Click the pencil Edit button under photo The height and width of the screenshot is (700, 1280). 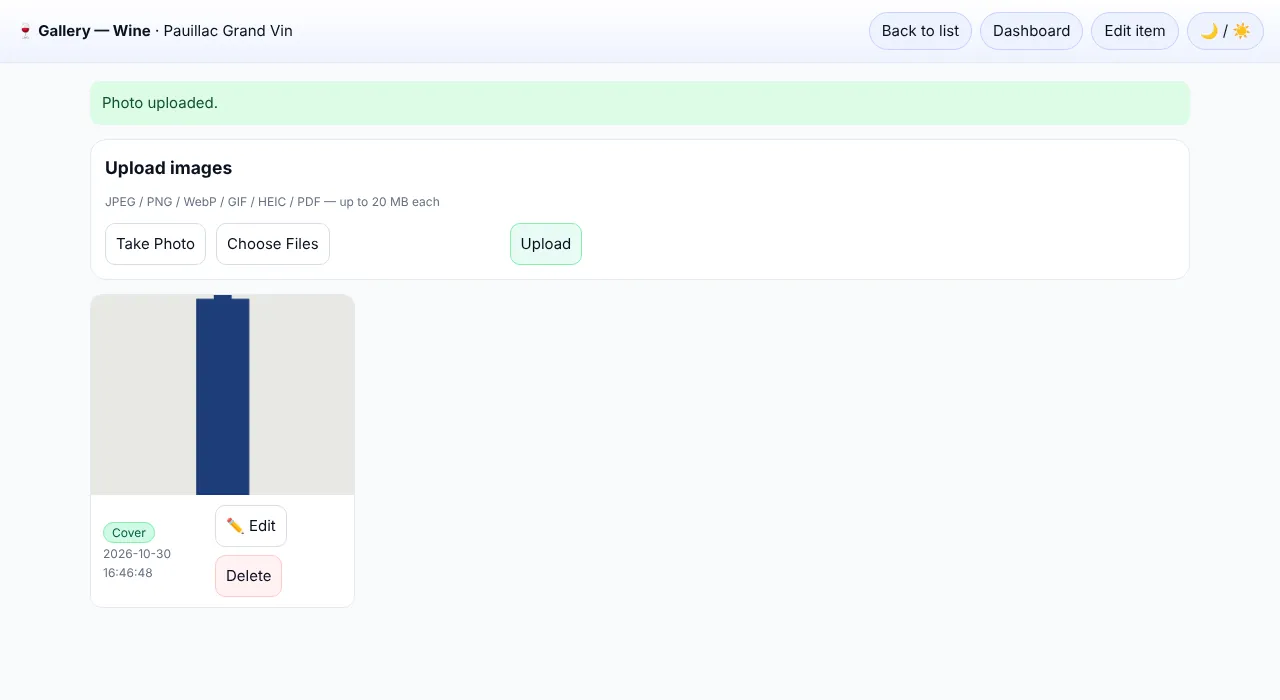click(251, 526)
